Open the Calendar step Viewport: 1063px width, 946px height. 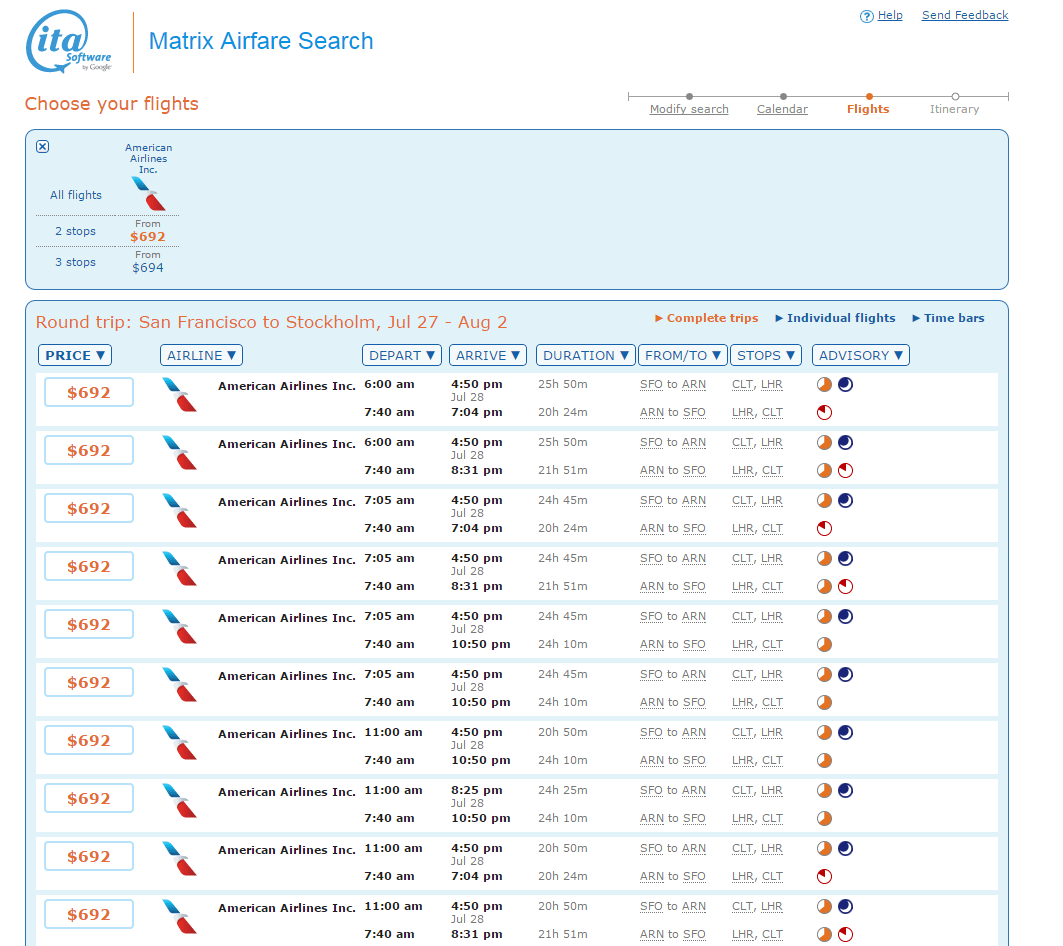782,109
